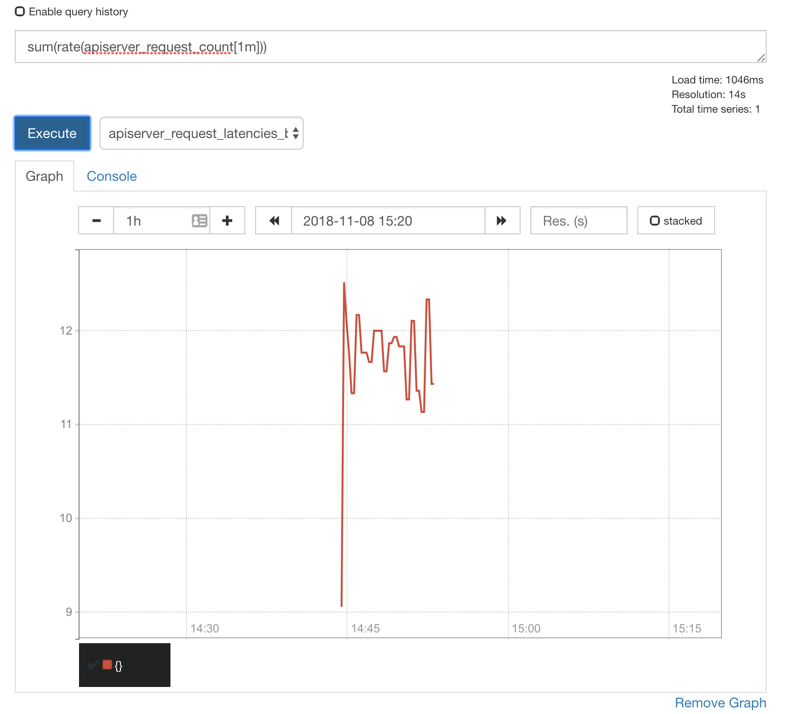Click the Execute button
The height and width of the screenshot is (714, 800).
pos(52,133)
